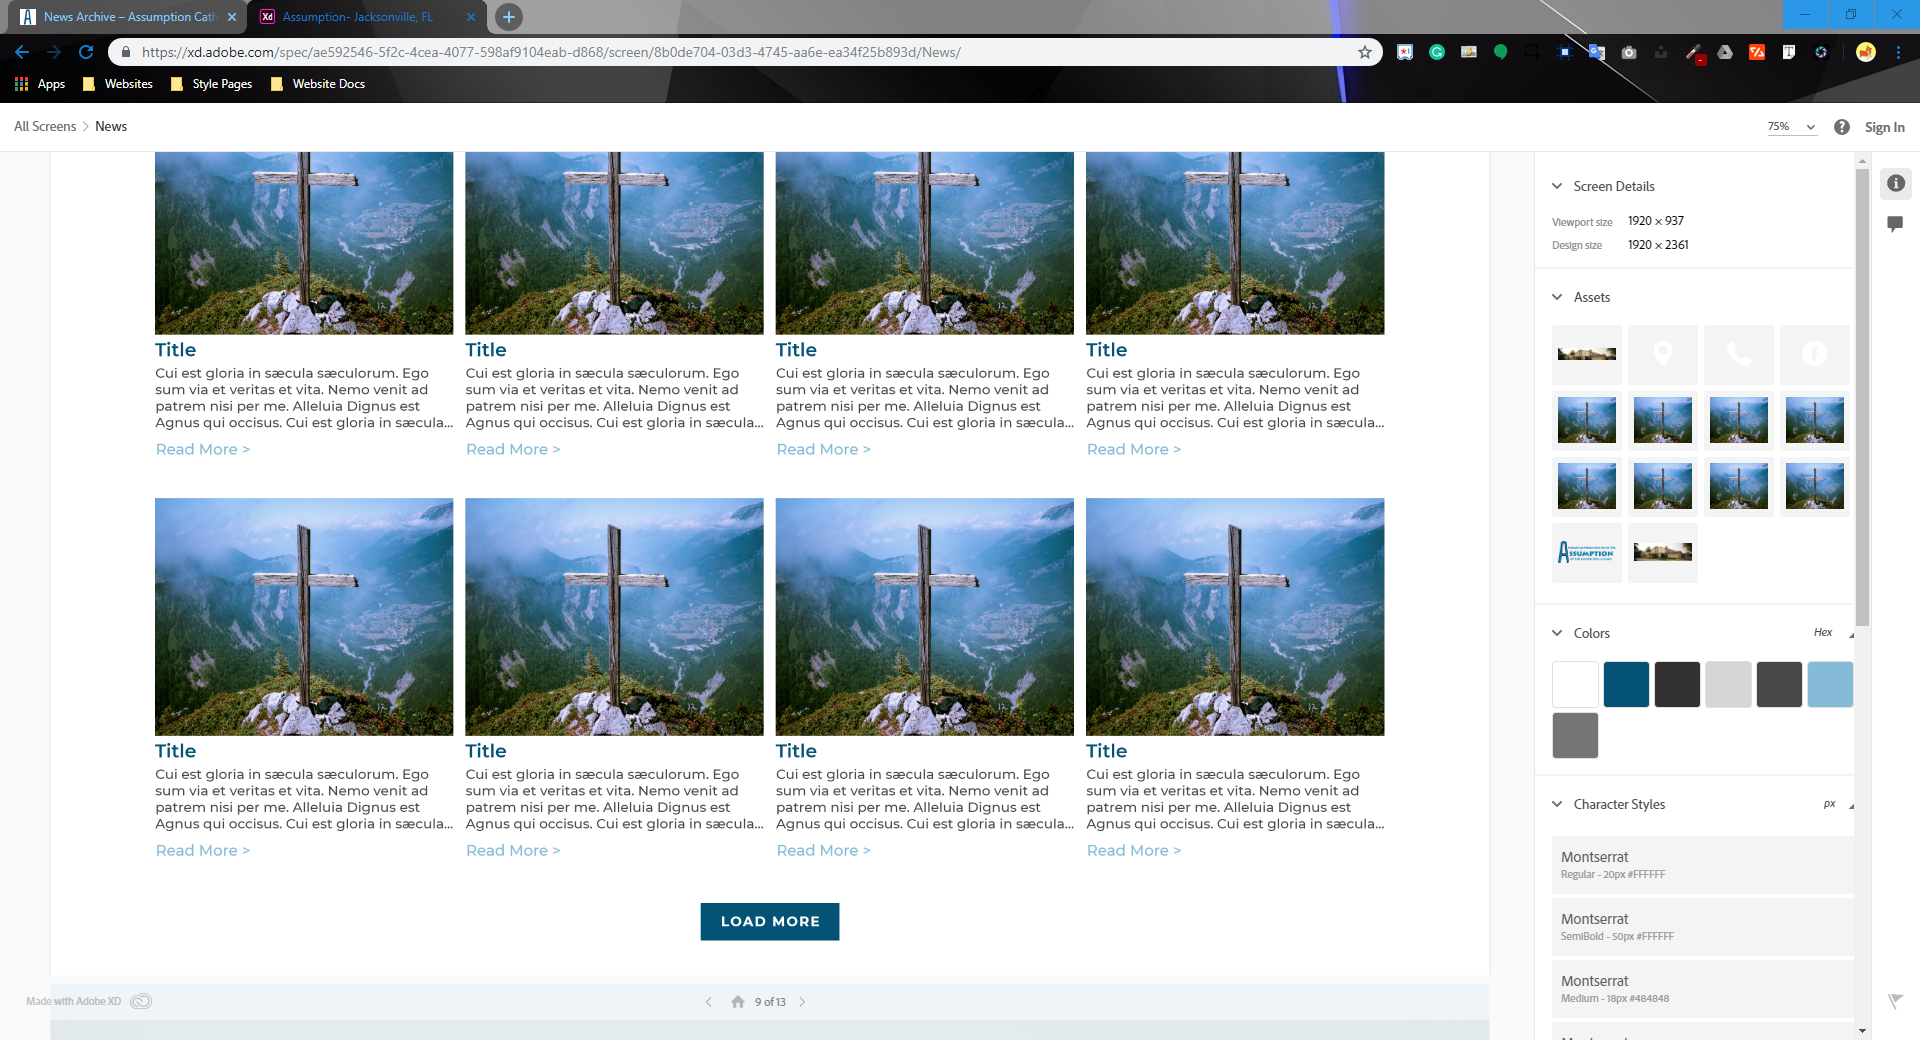
Task: Select the dark blue color swatch
Action: (1626, 685)
